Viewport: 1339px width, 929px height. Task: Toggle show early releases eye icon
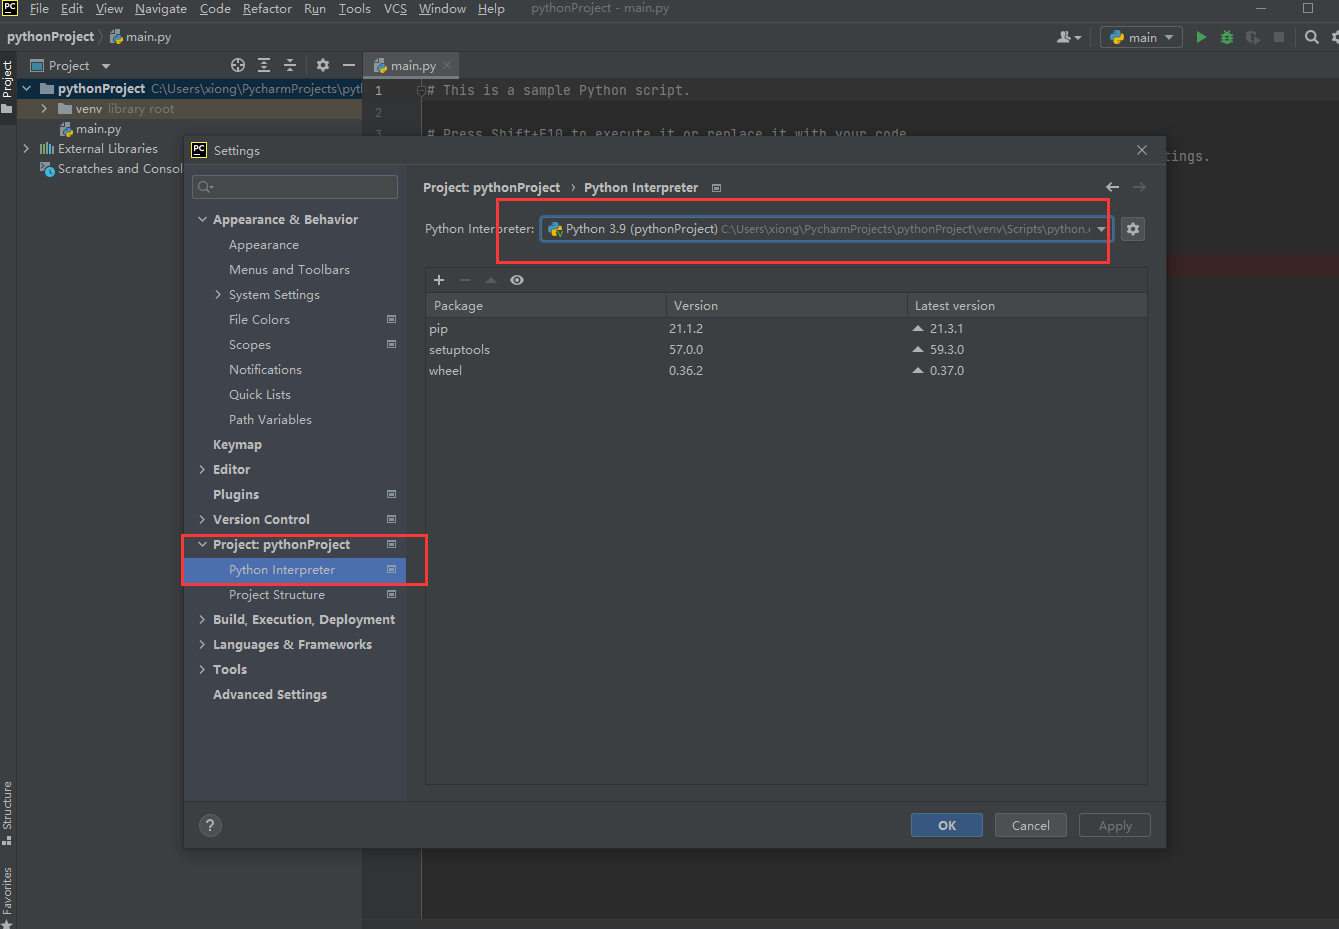pos(517,280)
